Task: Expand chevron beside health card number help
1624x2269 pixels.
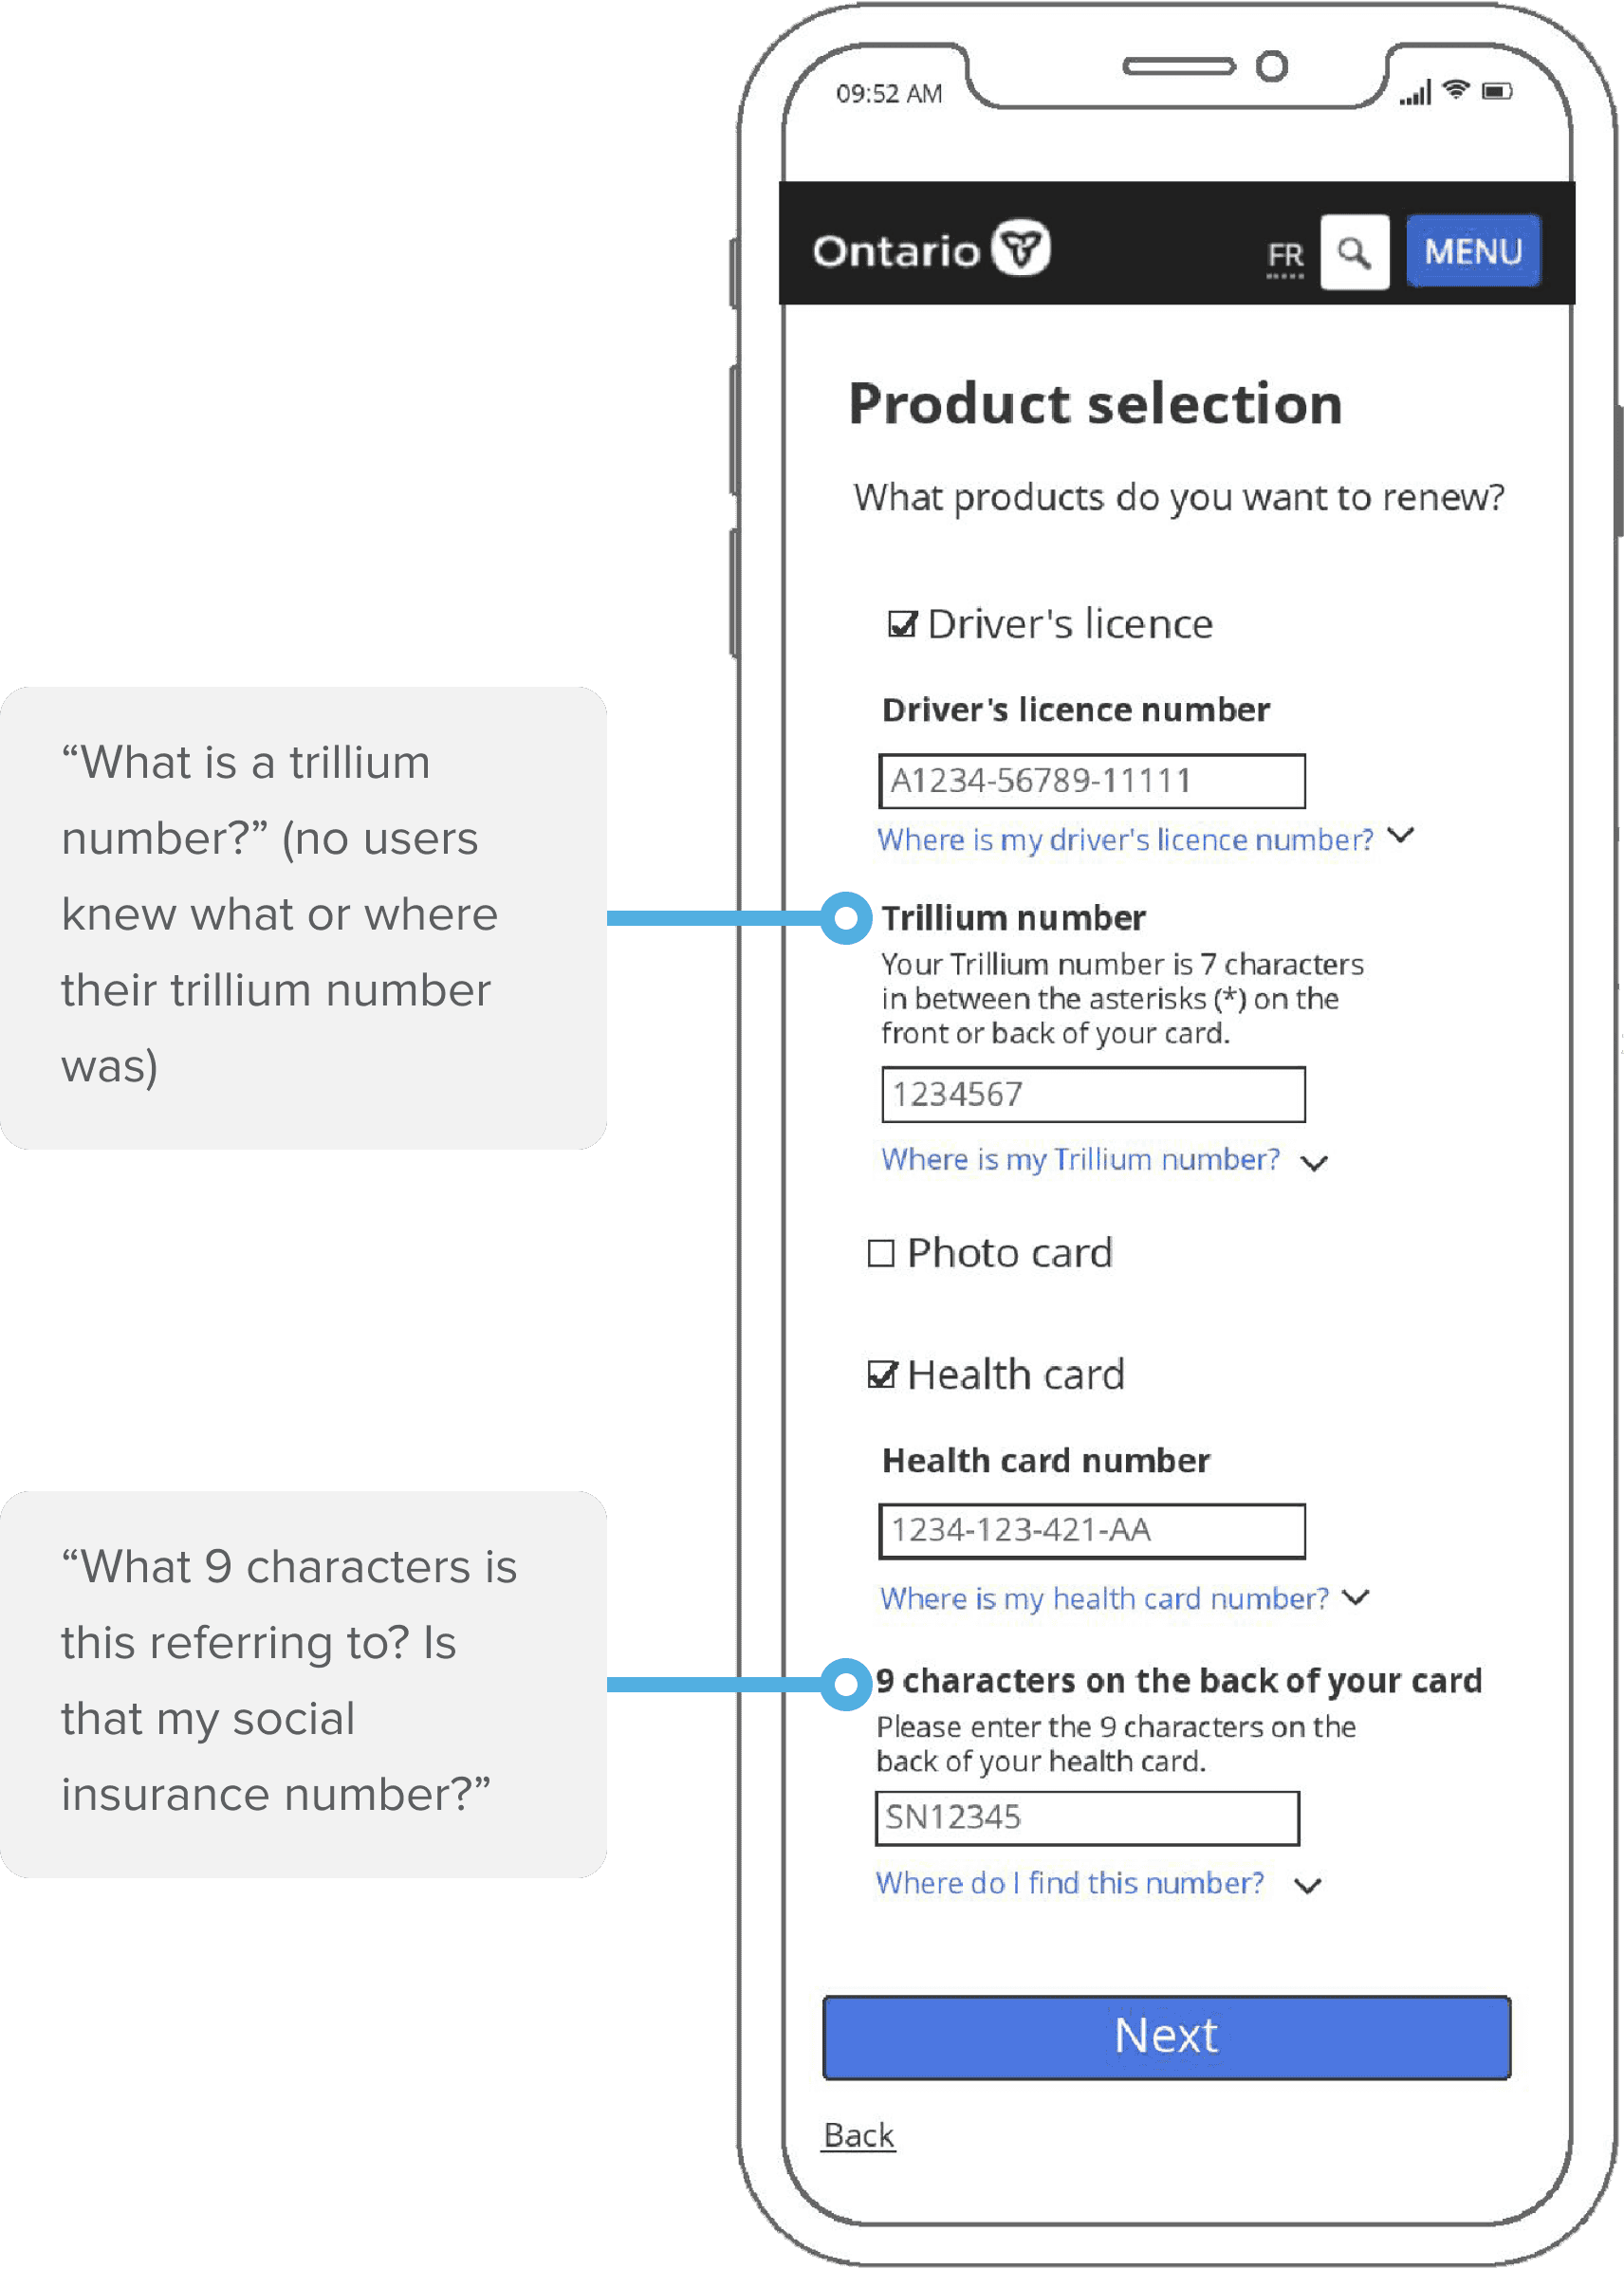Action: [1356, 1597]
